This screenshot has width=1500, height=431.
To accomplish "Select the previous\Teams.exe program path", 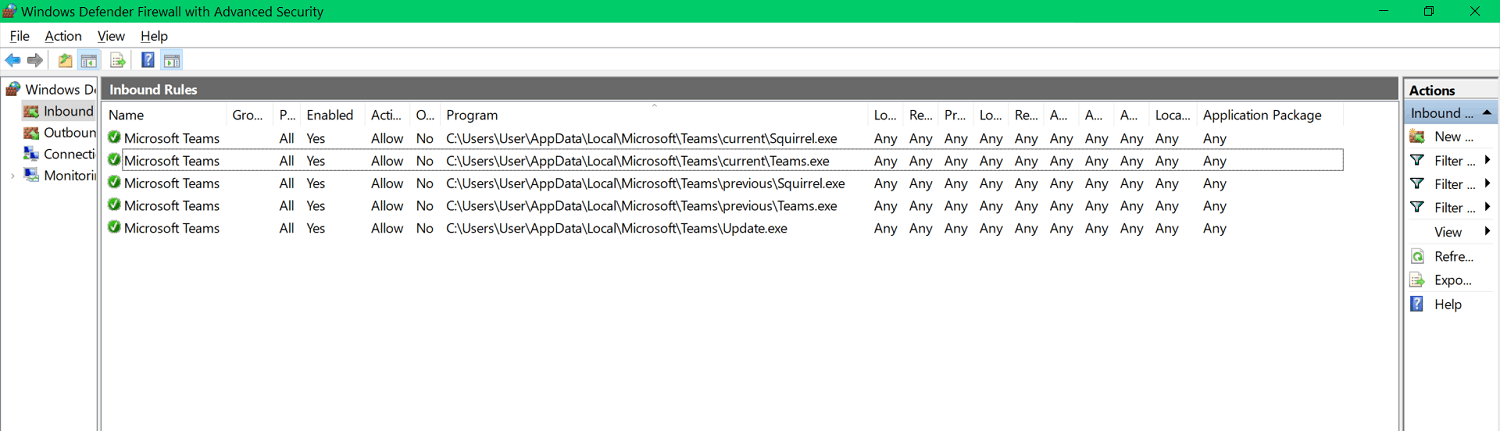I will (641, 206).
